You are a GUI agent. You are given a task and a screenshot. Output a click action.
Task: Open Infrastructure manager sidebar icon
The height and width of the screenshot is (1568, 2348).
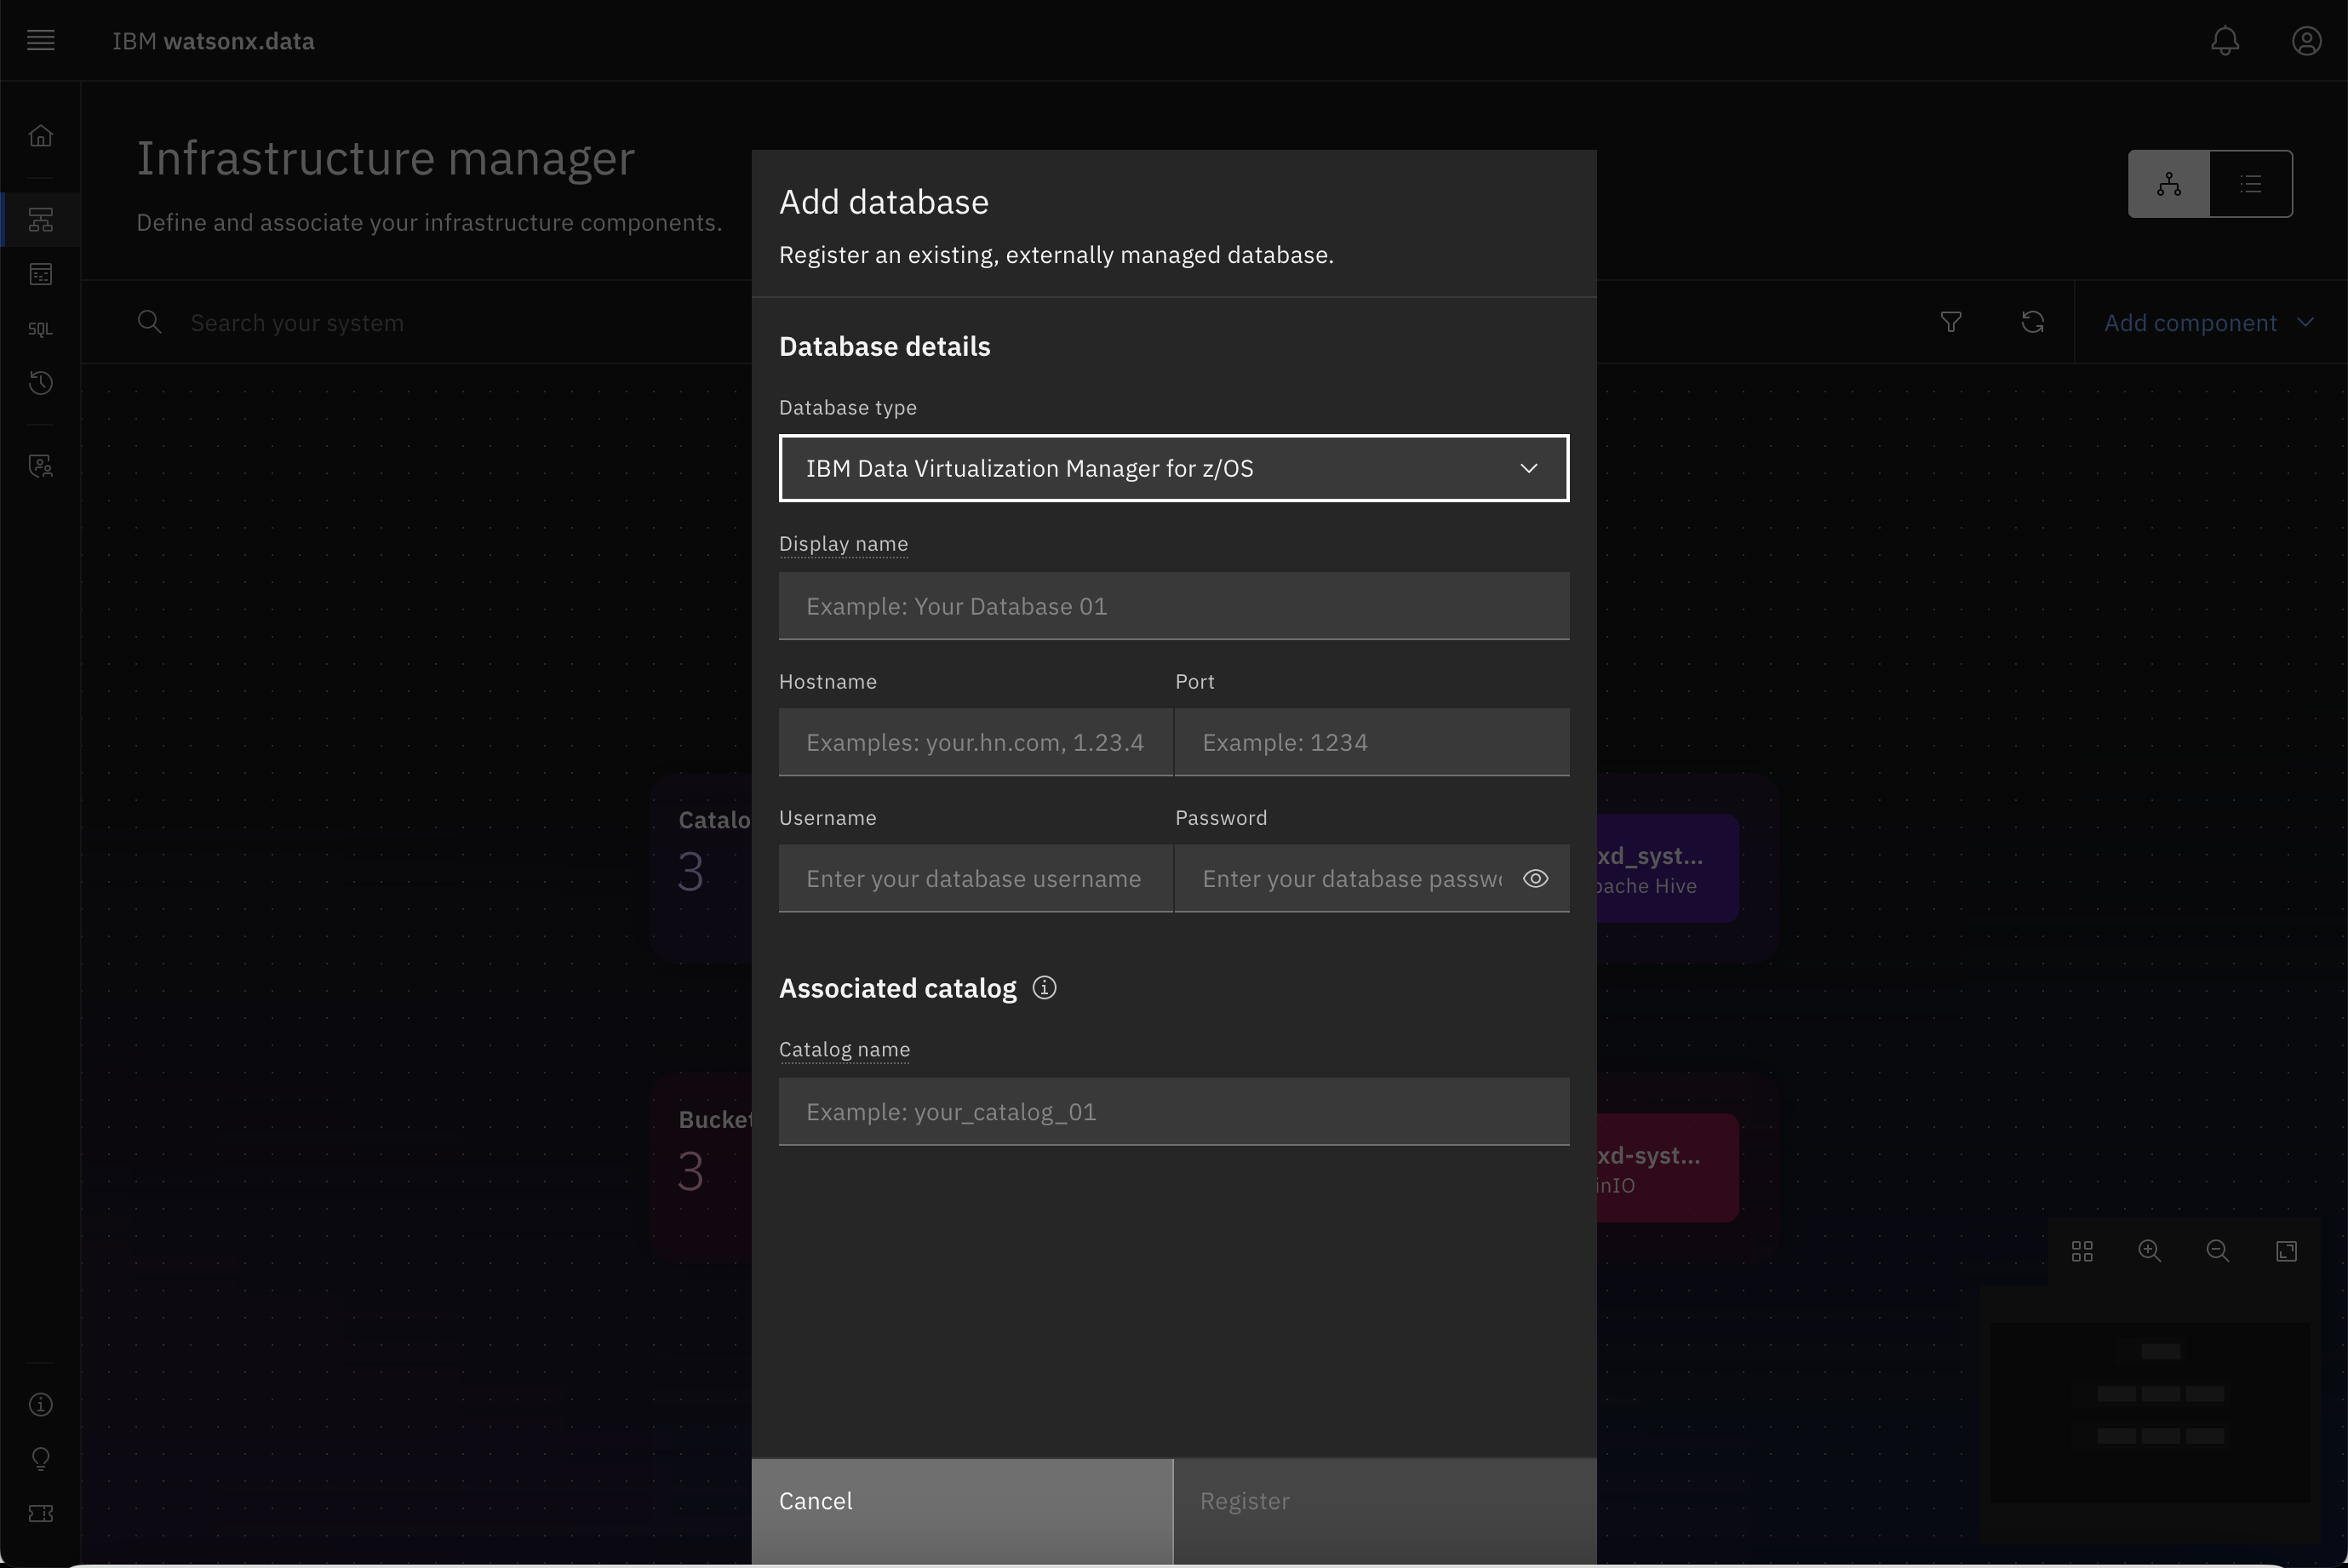pos(40,219)
